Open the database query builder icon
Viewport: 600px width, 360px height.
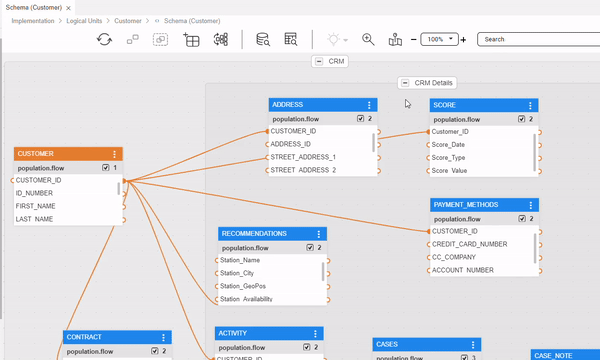263,39
